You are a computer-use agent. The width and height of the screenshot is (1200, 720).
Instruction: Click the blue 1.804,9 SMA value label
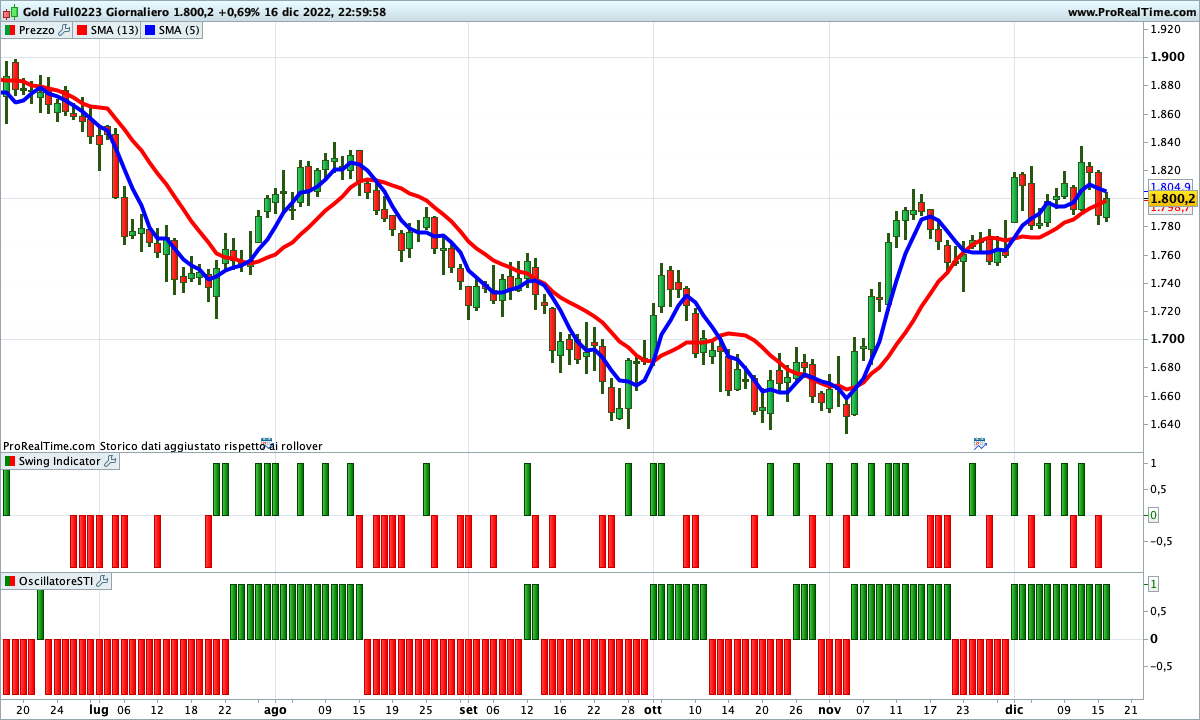pyautogui.click(x=1171, y=187)
